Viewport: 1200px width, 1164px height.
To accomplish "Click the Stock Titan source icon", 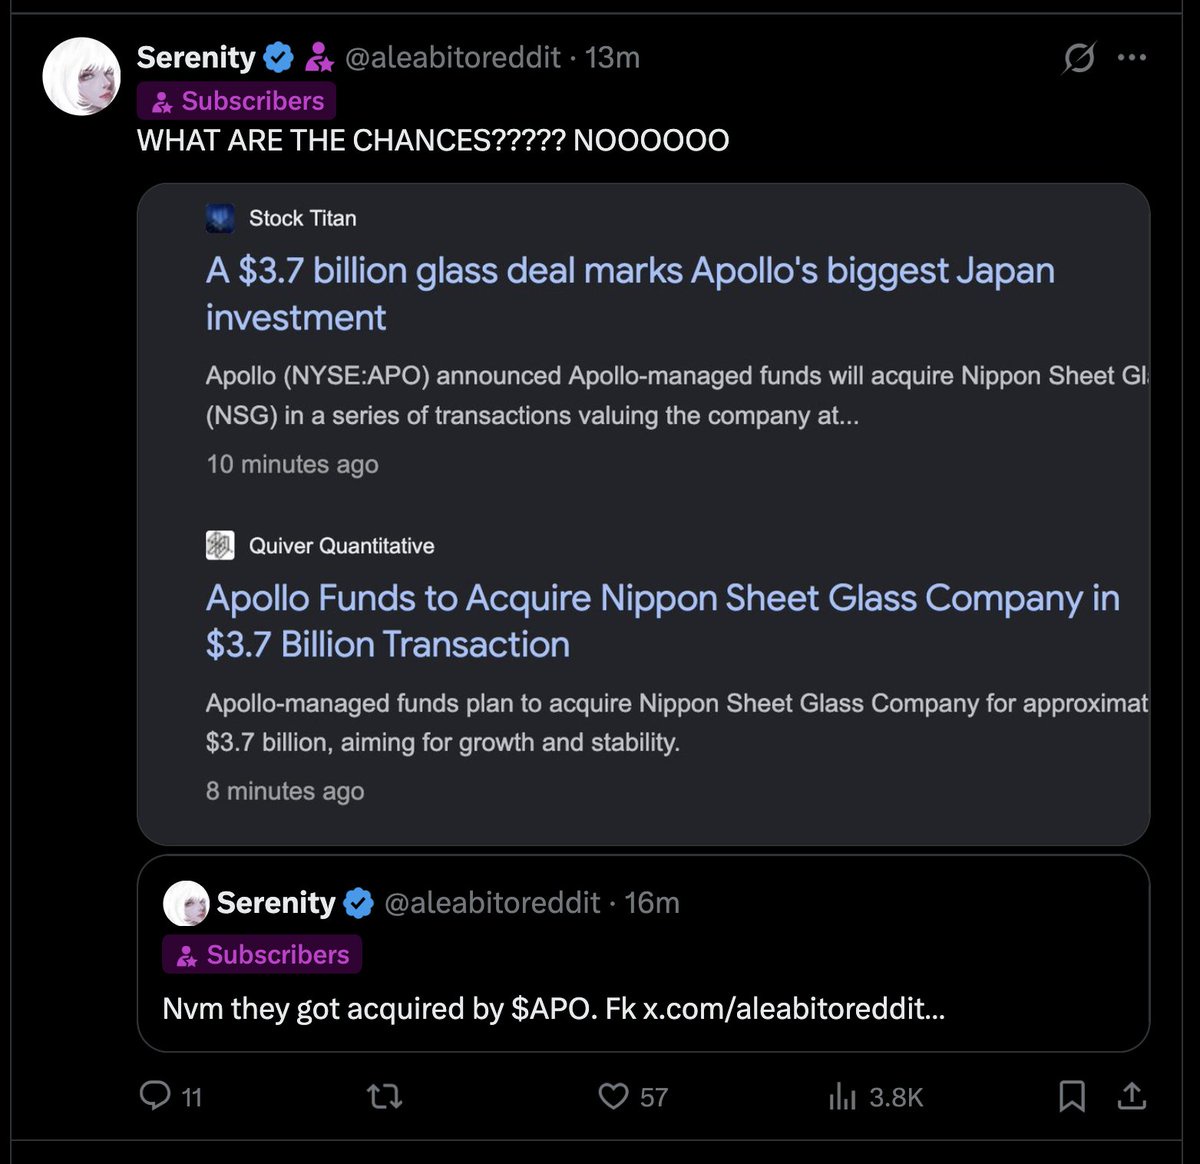I will pos(220,218).
